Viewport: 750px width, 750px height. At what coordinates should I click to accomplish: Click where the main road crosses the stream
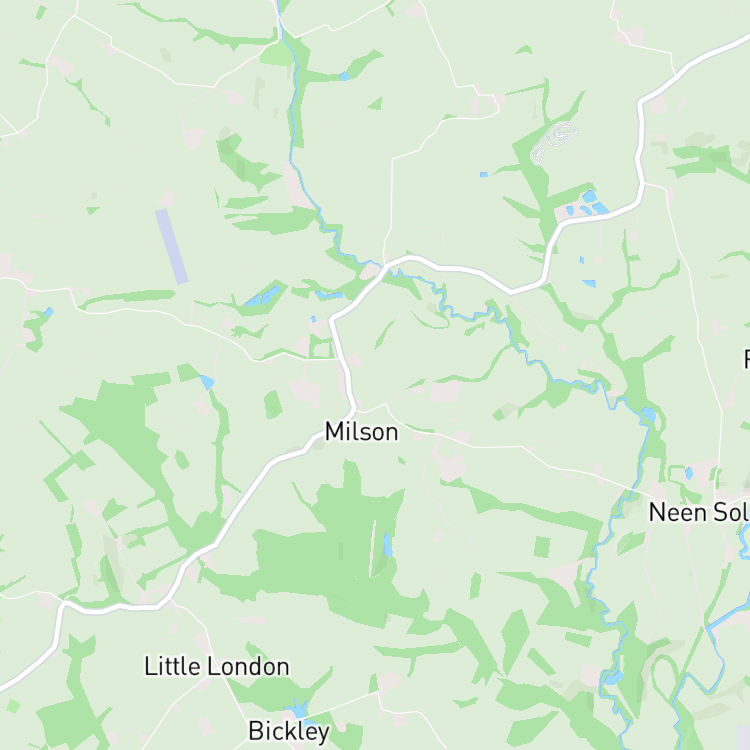(383, 266)
